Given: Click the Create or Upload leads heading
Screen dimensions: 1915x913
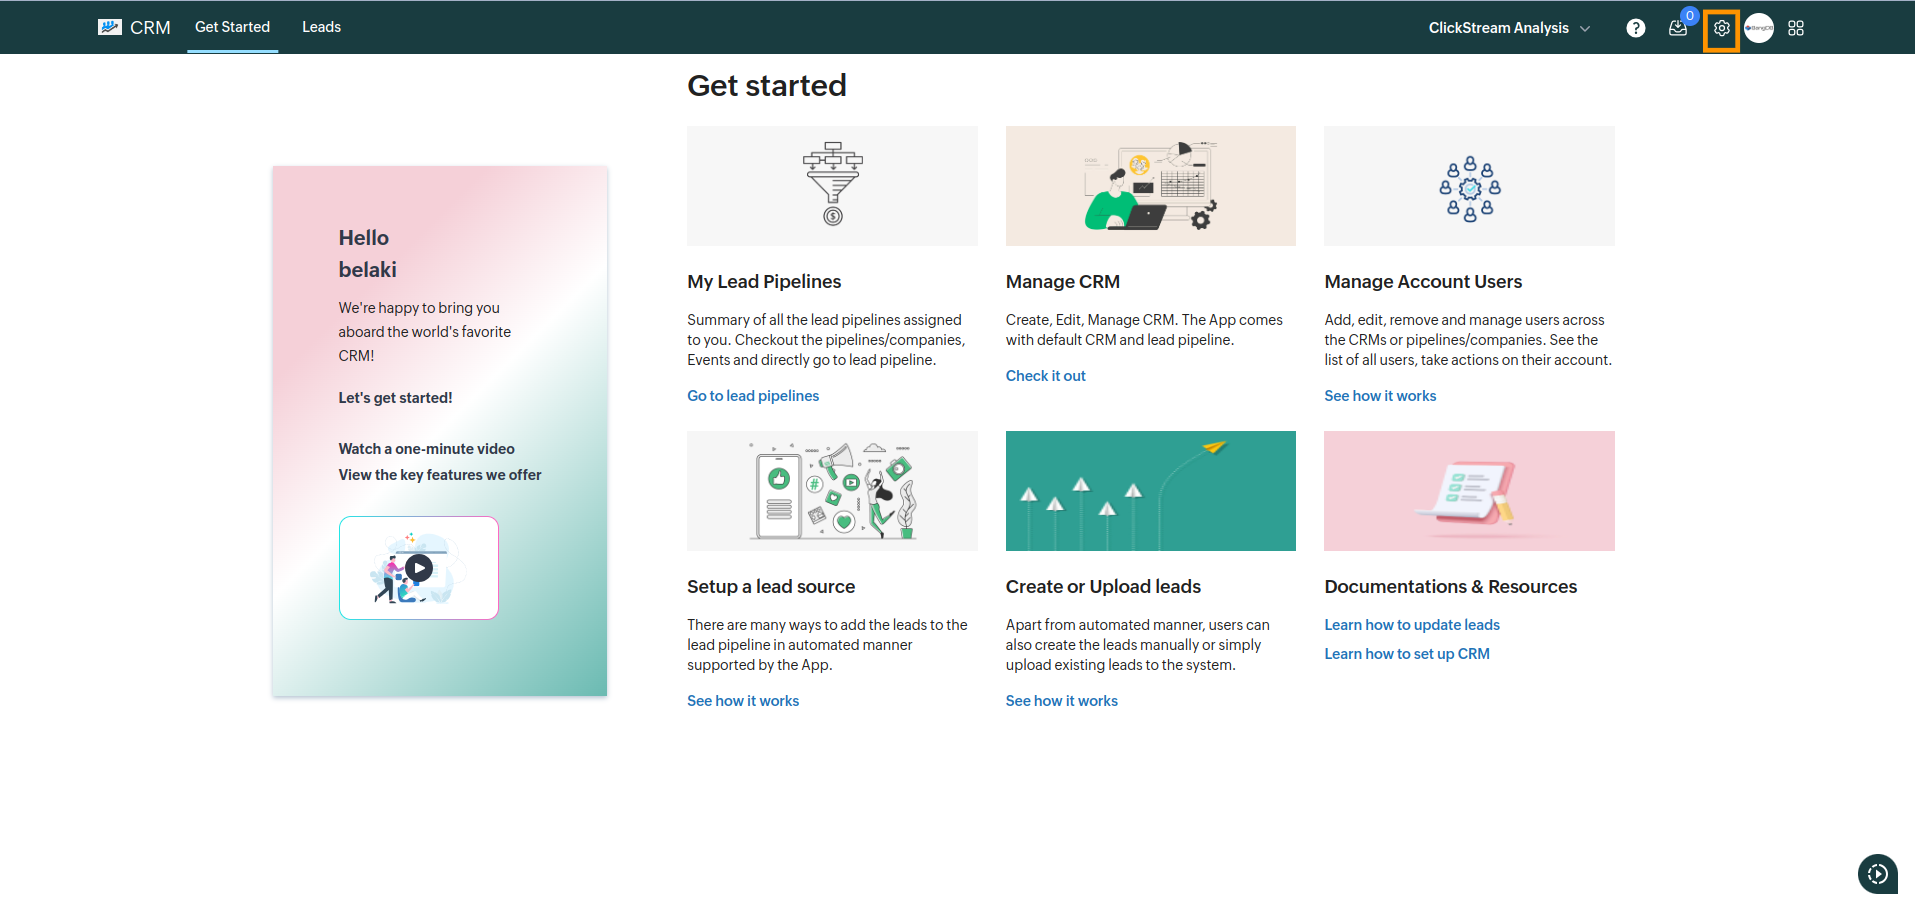Looking at the screenshot, I should tap(1103, 587).
